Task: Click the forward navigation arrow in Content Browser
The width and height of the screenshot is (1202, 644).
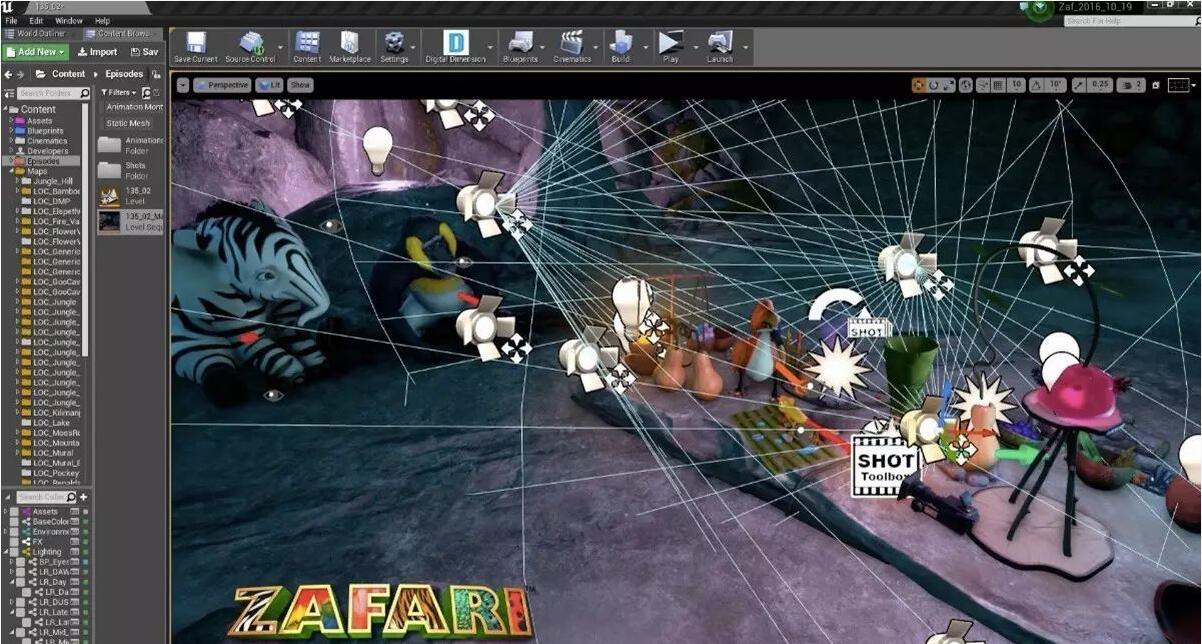Action: pos(20,74)
